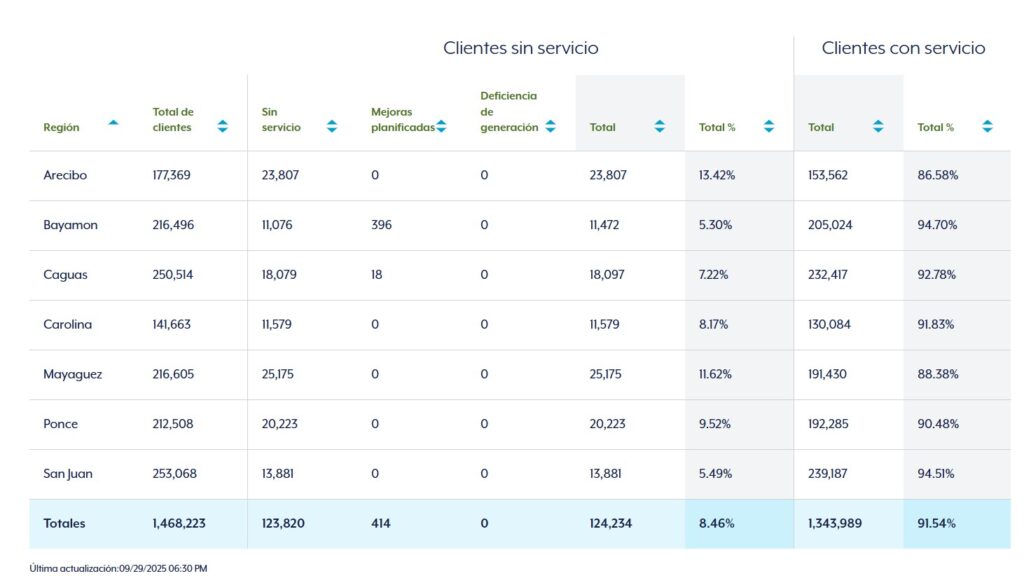Click the Clientes con servicio heading
The image size is (1024, 576).
coord(903,48)
